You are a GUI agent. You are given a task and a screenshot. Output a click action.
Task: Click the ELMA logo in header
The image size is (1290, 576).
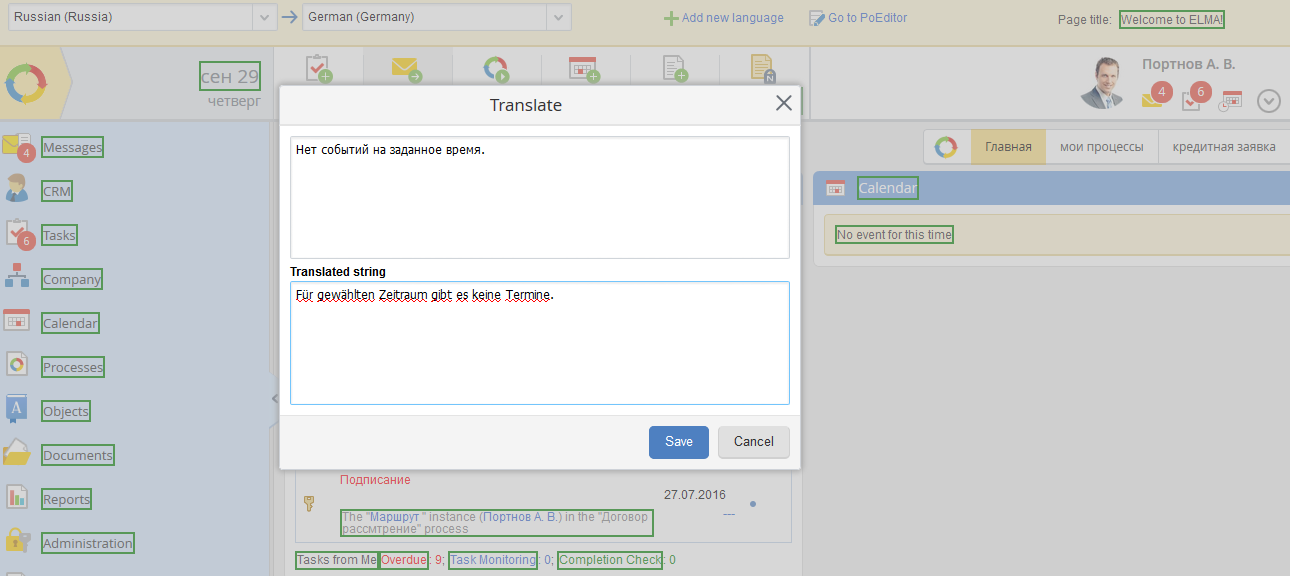pos(26,84)
